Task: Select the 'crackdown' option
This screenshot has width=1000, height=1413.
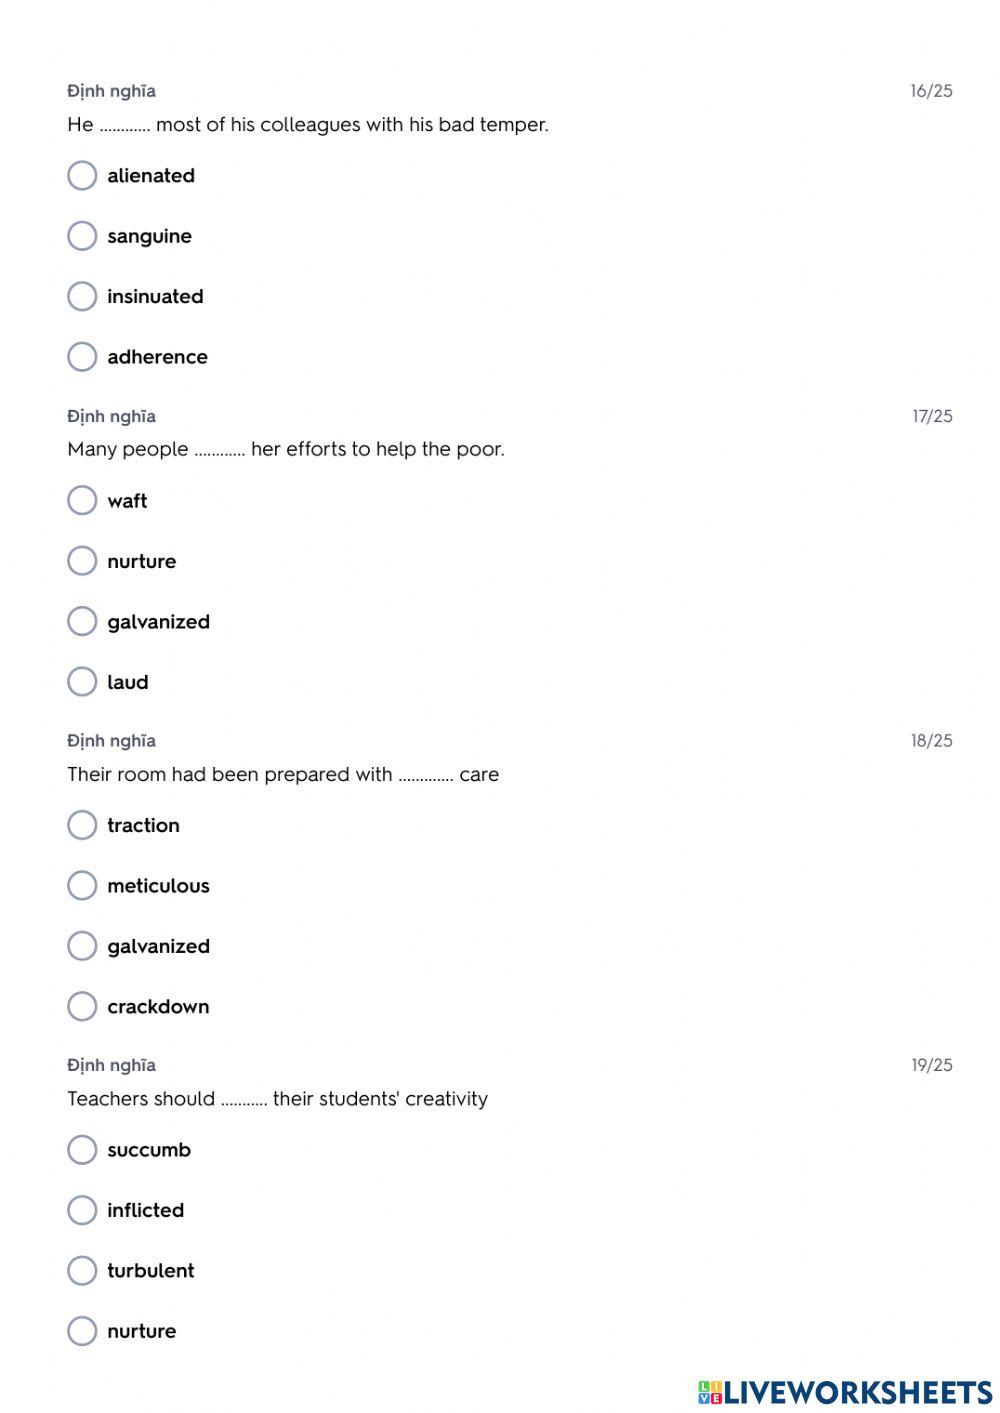Action: 82,1006
